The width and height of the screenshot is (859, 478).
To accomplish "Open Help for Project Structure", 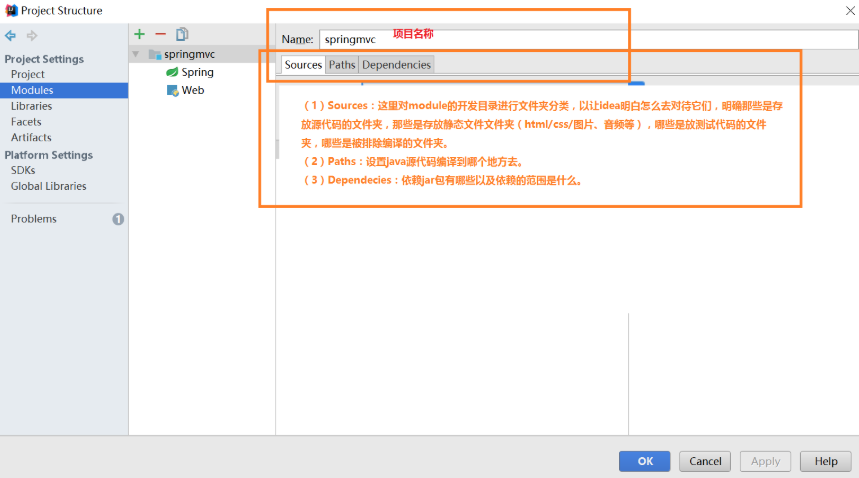I will (x=826, y=461).
